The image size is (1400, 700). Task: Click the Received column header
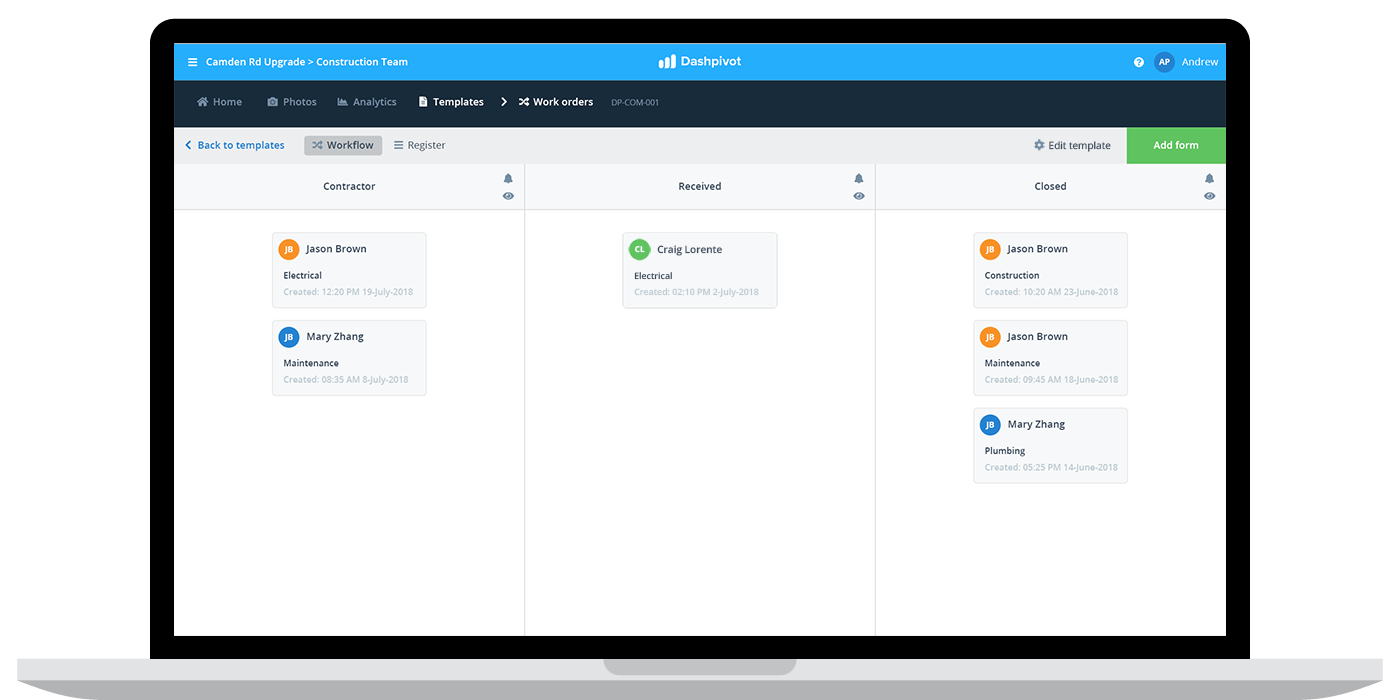pos(700,186)
